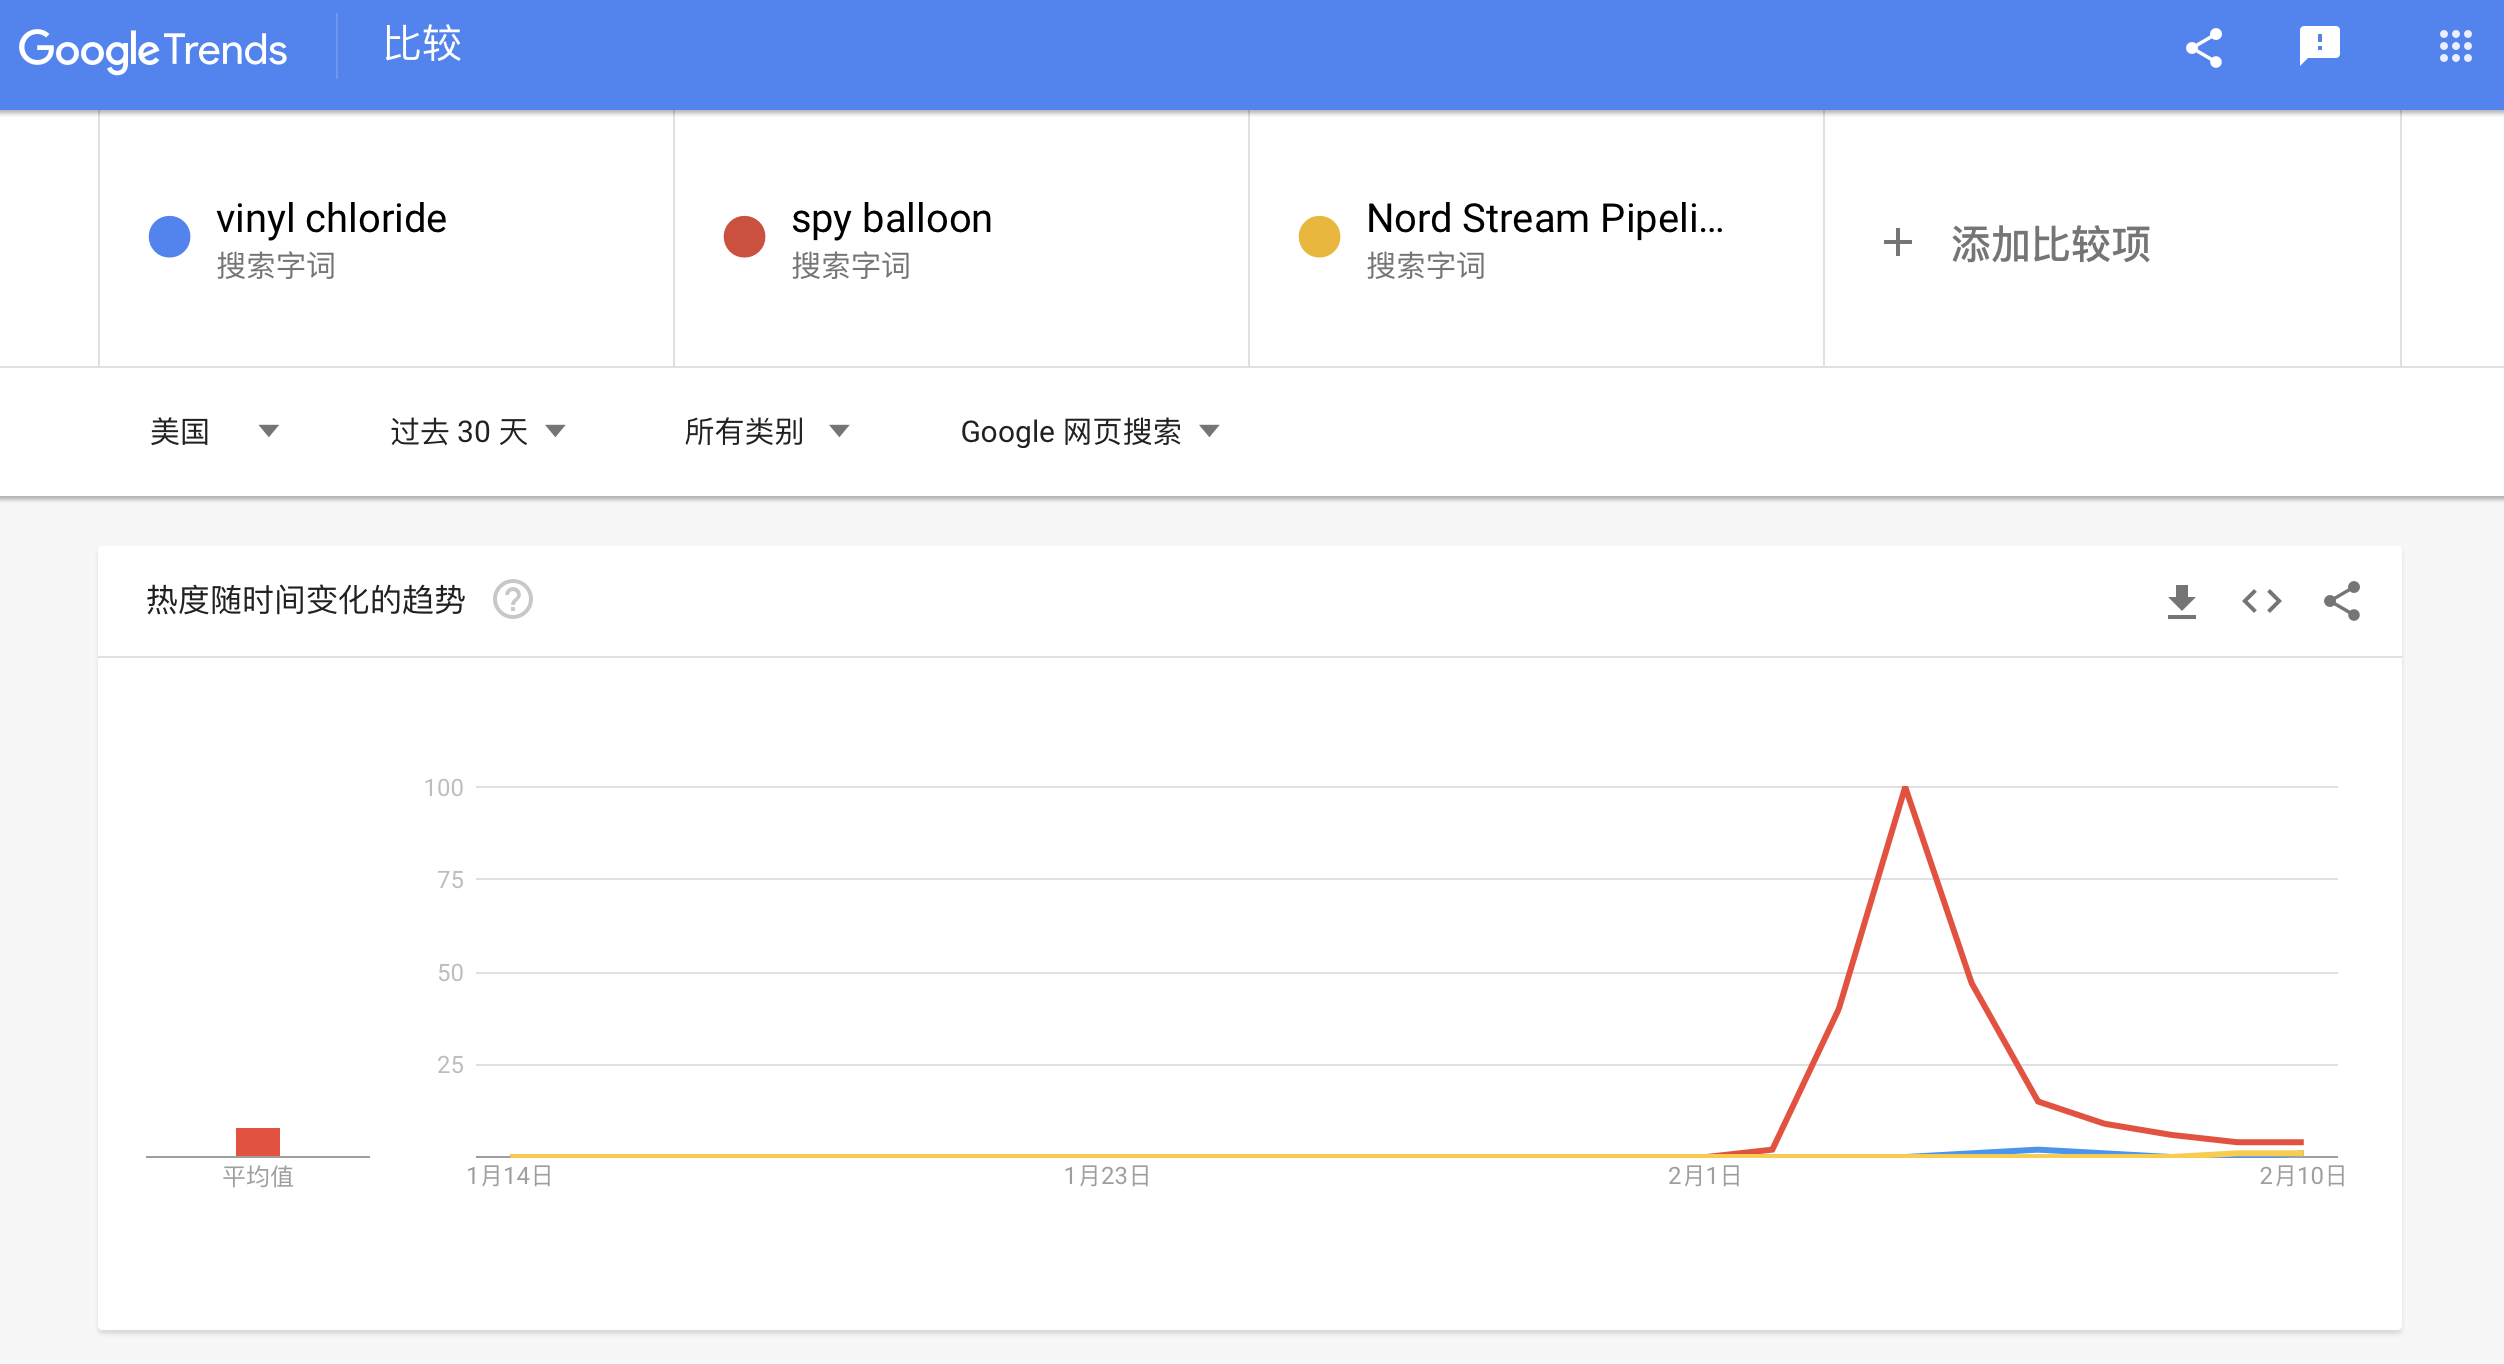Open the send feedback icon
This screenshot has height=1364, width=2504.
tap(2319, 46)
